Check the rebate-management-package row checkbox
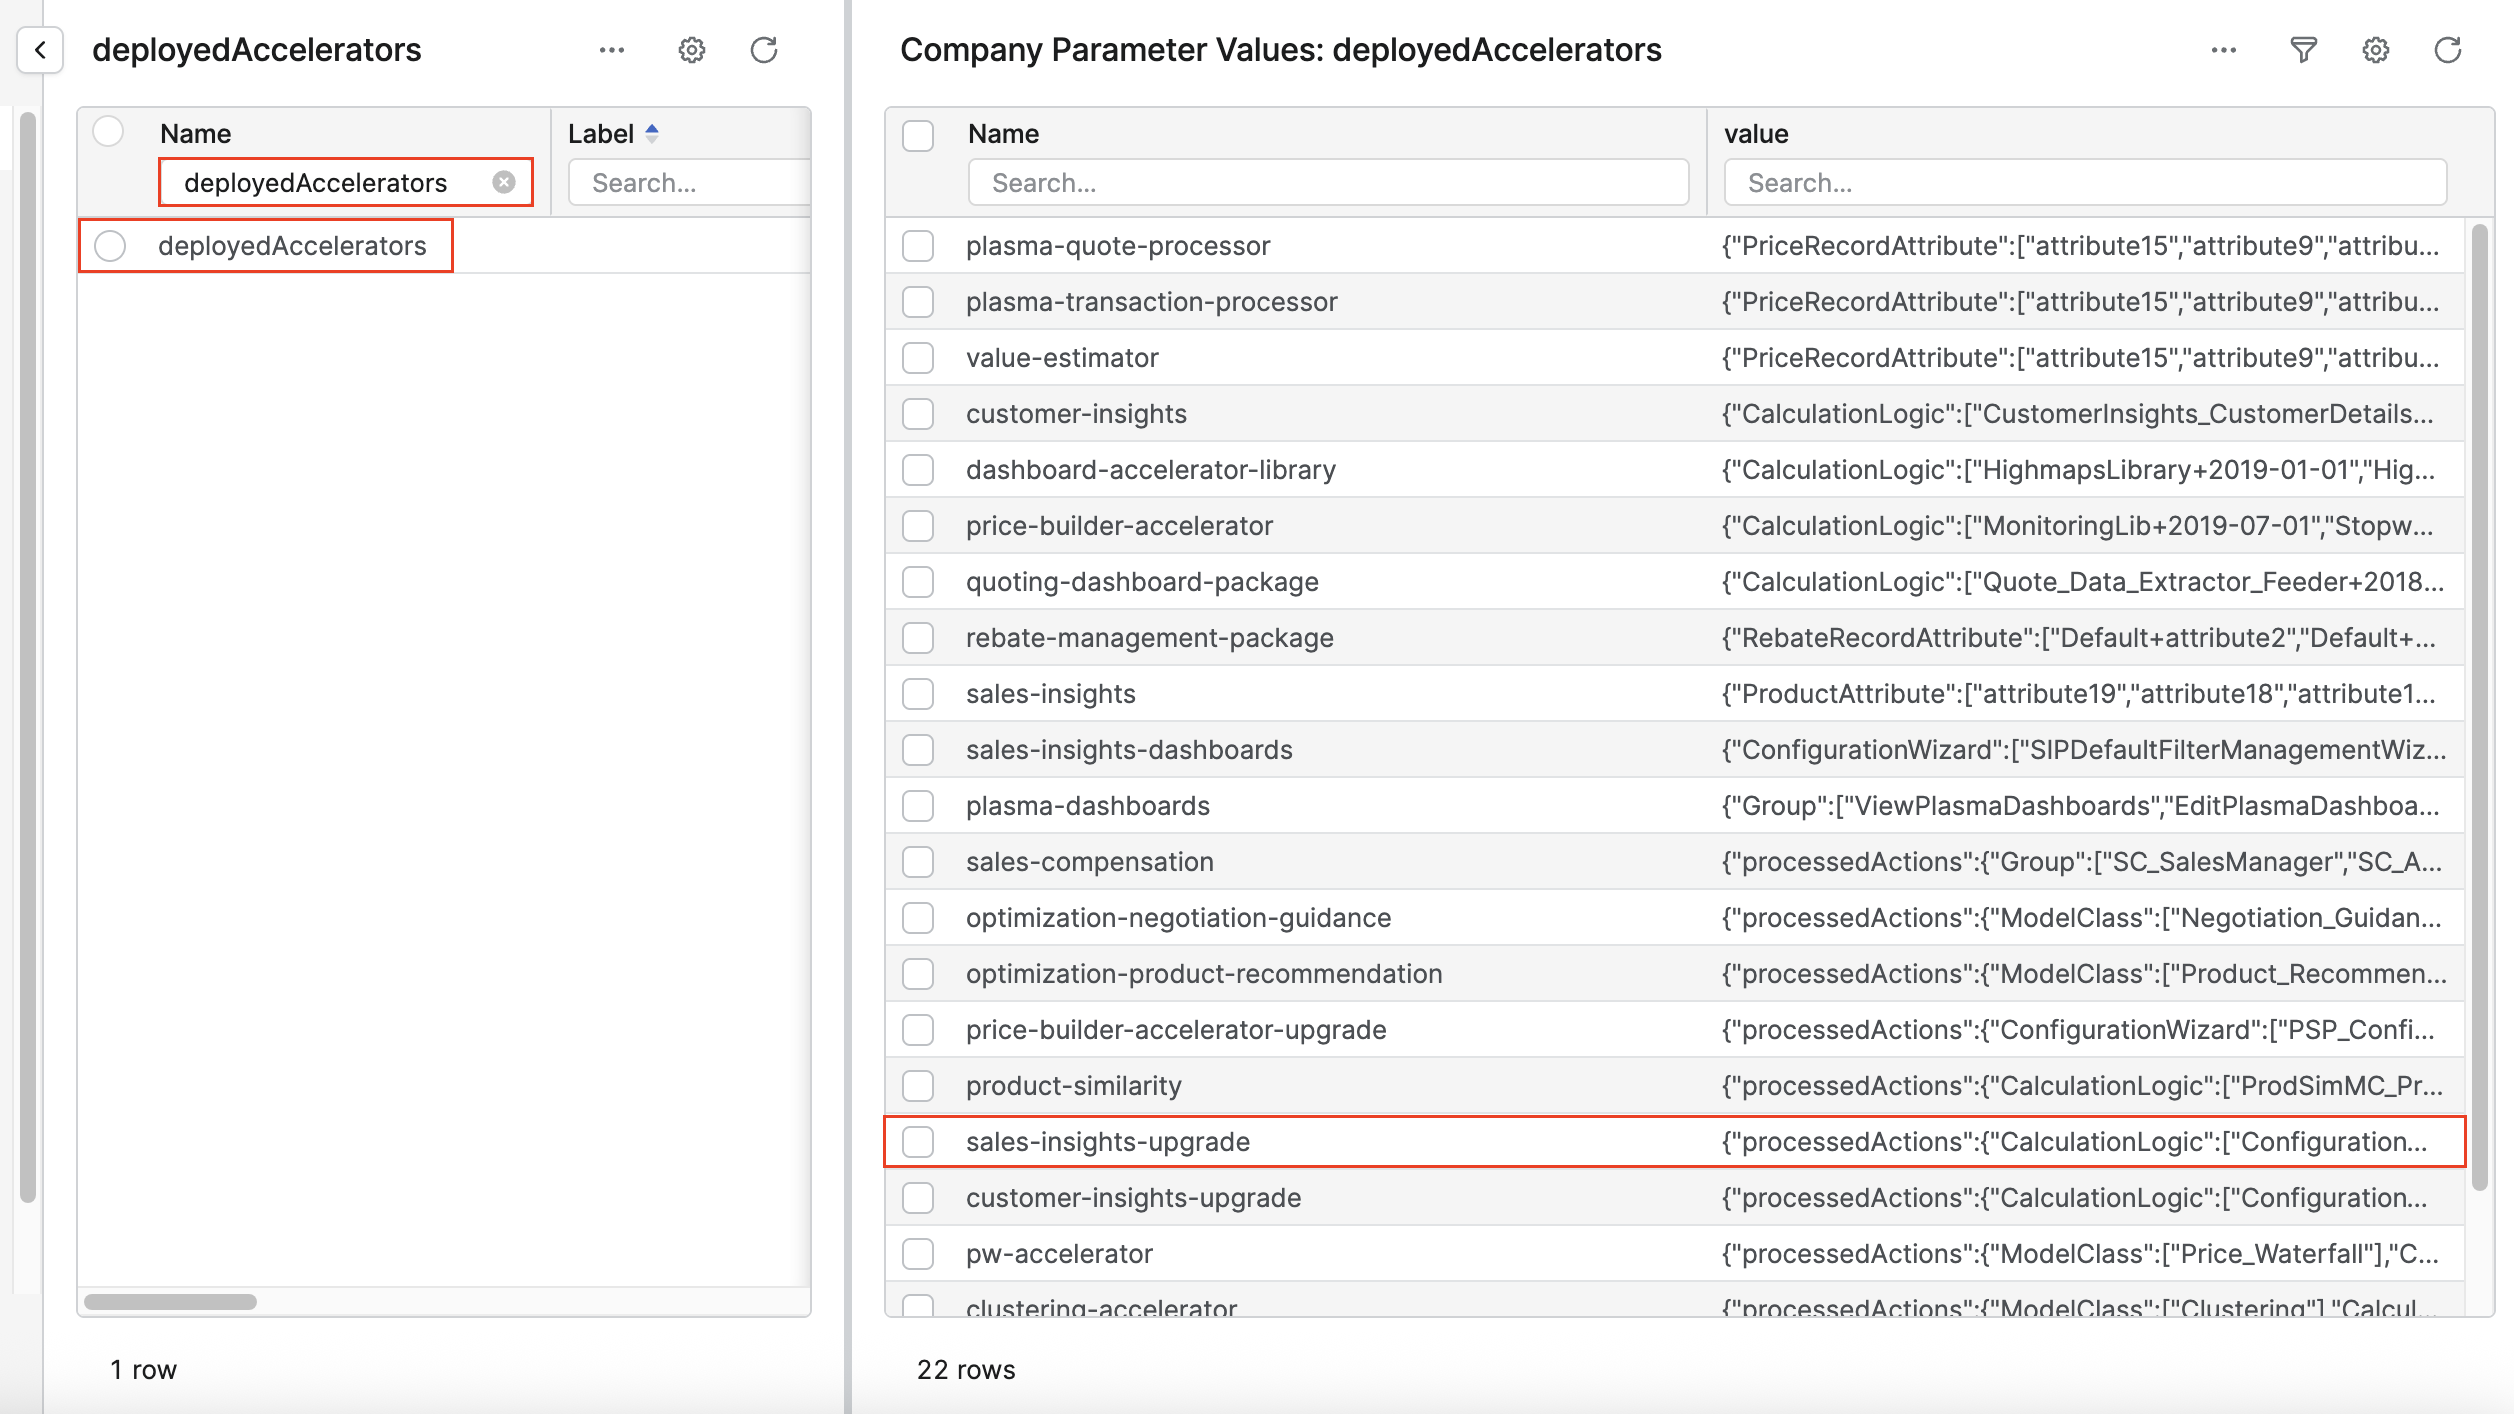Screen dimensions: 2514x1414 tap(918, 637)
